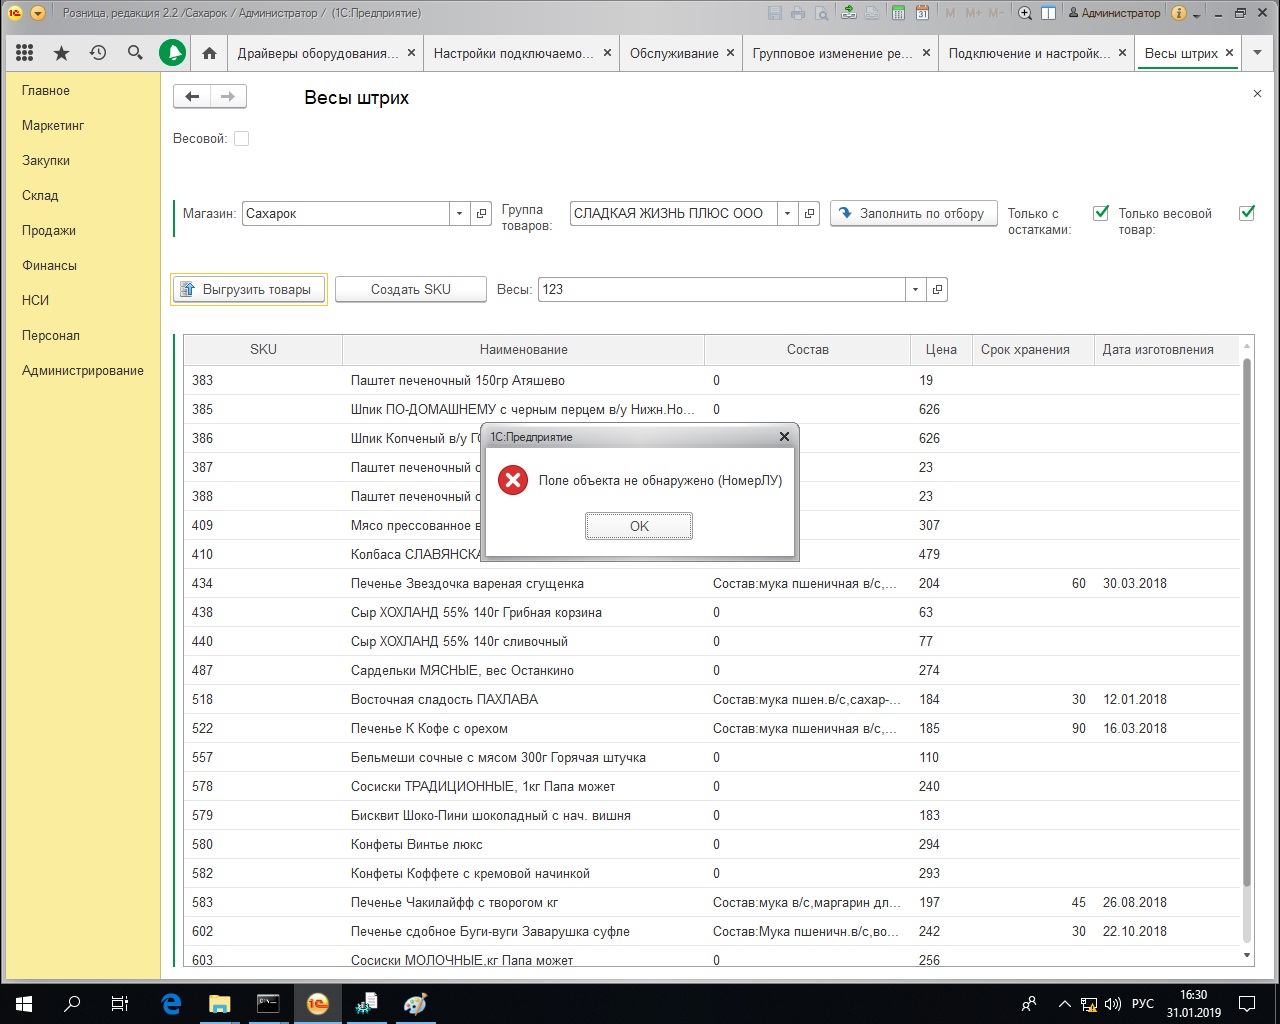The height and width of the screenshot is (1024, 1280).
Task: Click Выгрузить товары button
Action: 249,289
